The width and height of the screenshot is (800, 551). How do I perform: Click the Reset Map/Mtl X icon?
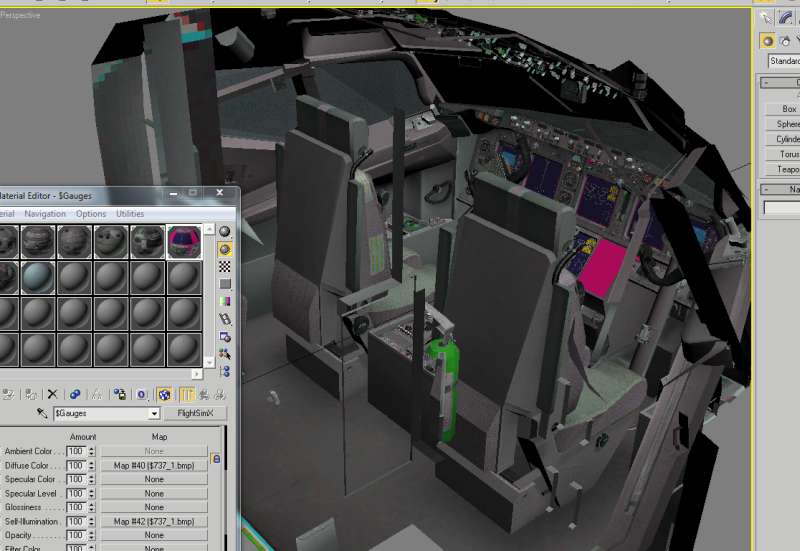click(52, 394)
